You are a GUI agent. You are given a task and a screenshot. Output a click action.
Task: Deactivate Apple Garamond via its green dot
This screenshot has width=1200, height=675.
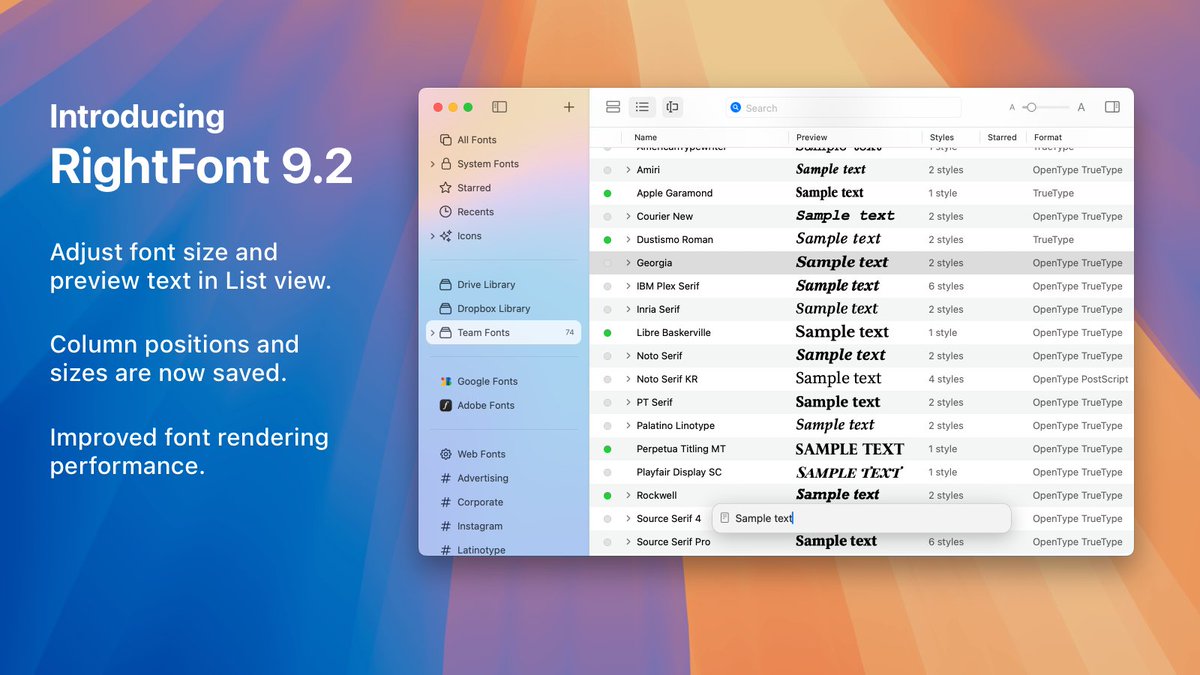pos(607,193)
